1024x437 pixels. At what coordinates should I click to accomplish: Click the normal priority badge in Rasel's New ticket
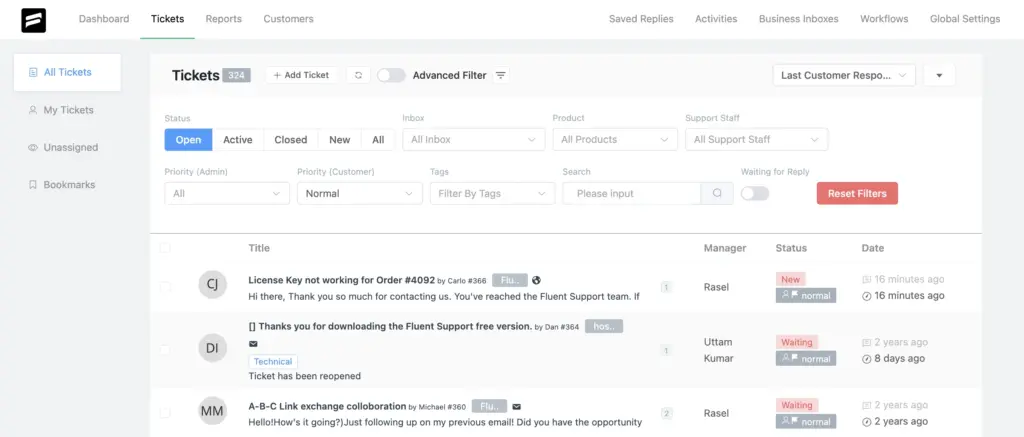(806, 296)
